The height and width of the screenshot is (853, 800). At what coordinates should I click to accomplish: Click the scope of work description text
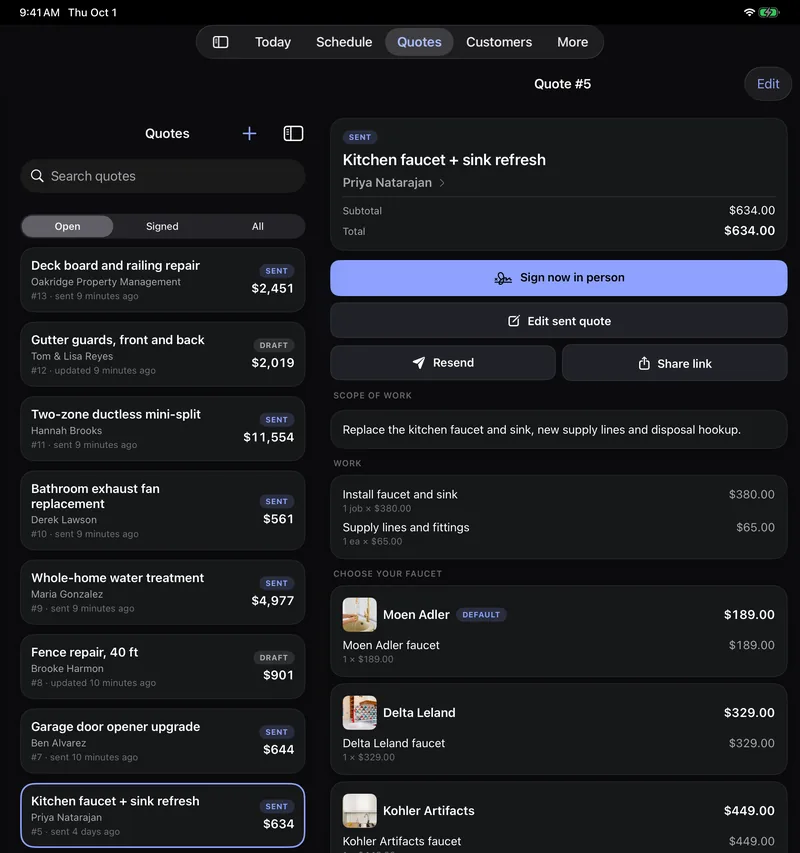[x=541, y=430]
